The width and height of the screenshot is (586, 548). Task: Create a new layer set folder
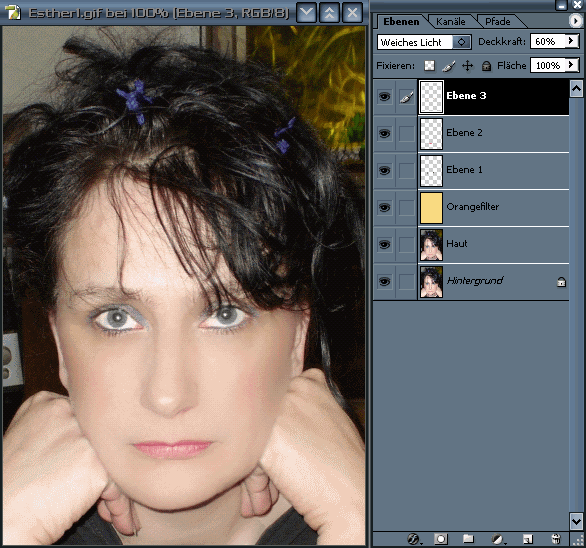pos(468,539)
